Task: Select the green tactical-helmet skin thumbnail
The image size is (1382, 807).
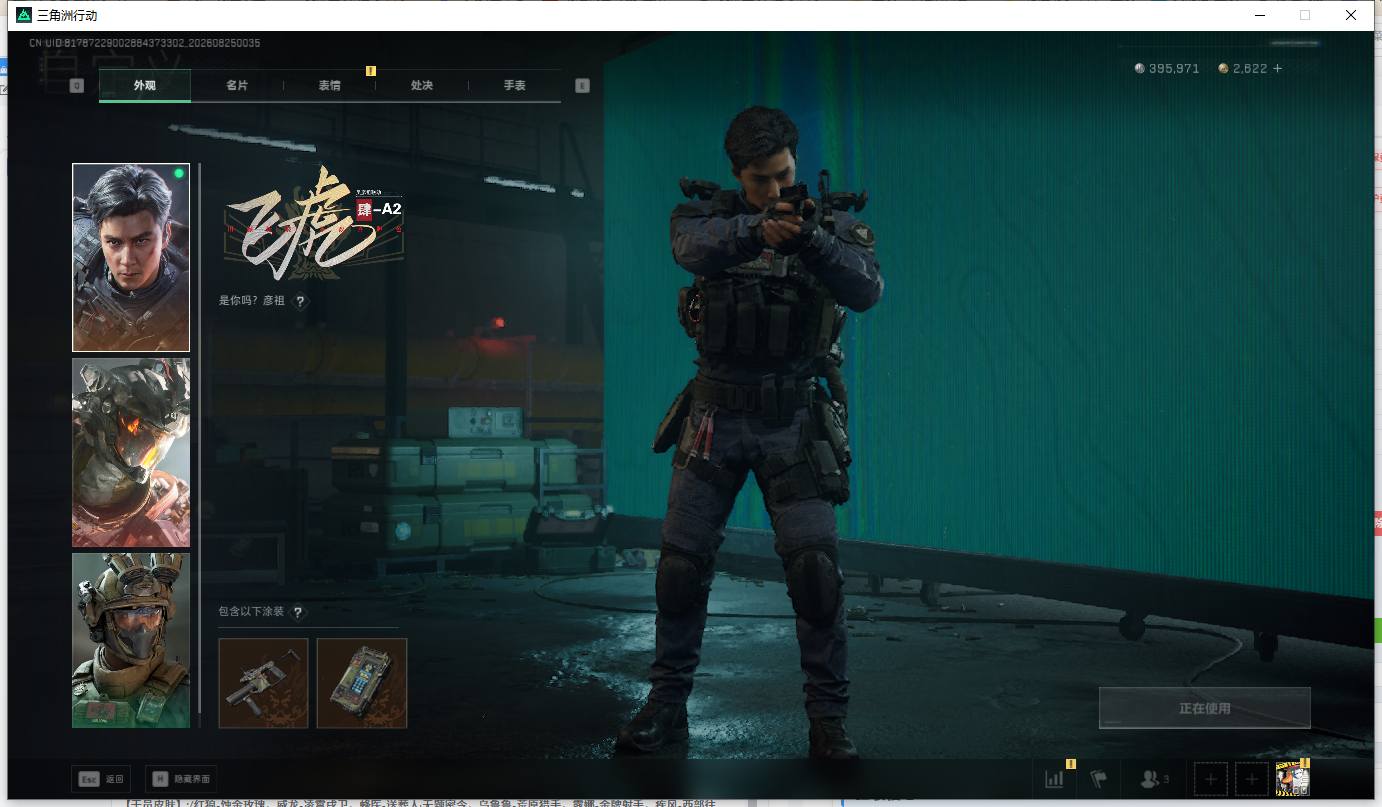Action: [x=131, y=640]
